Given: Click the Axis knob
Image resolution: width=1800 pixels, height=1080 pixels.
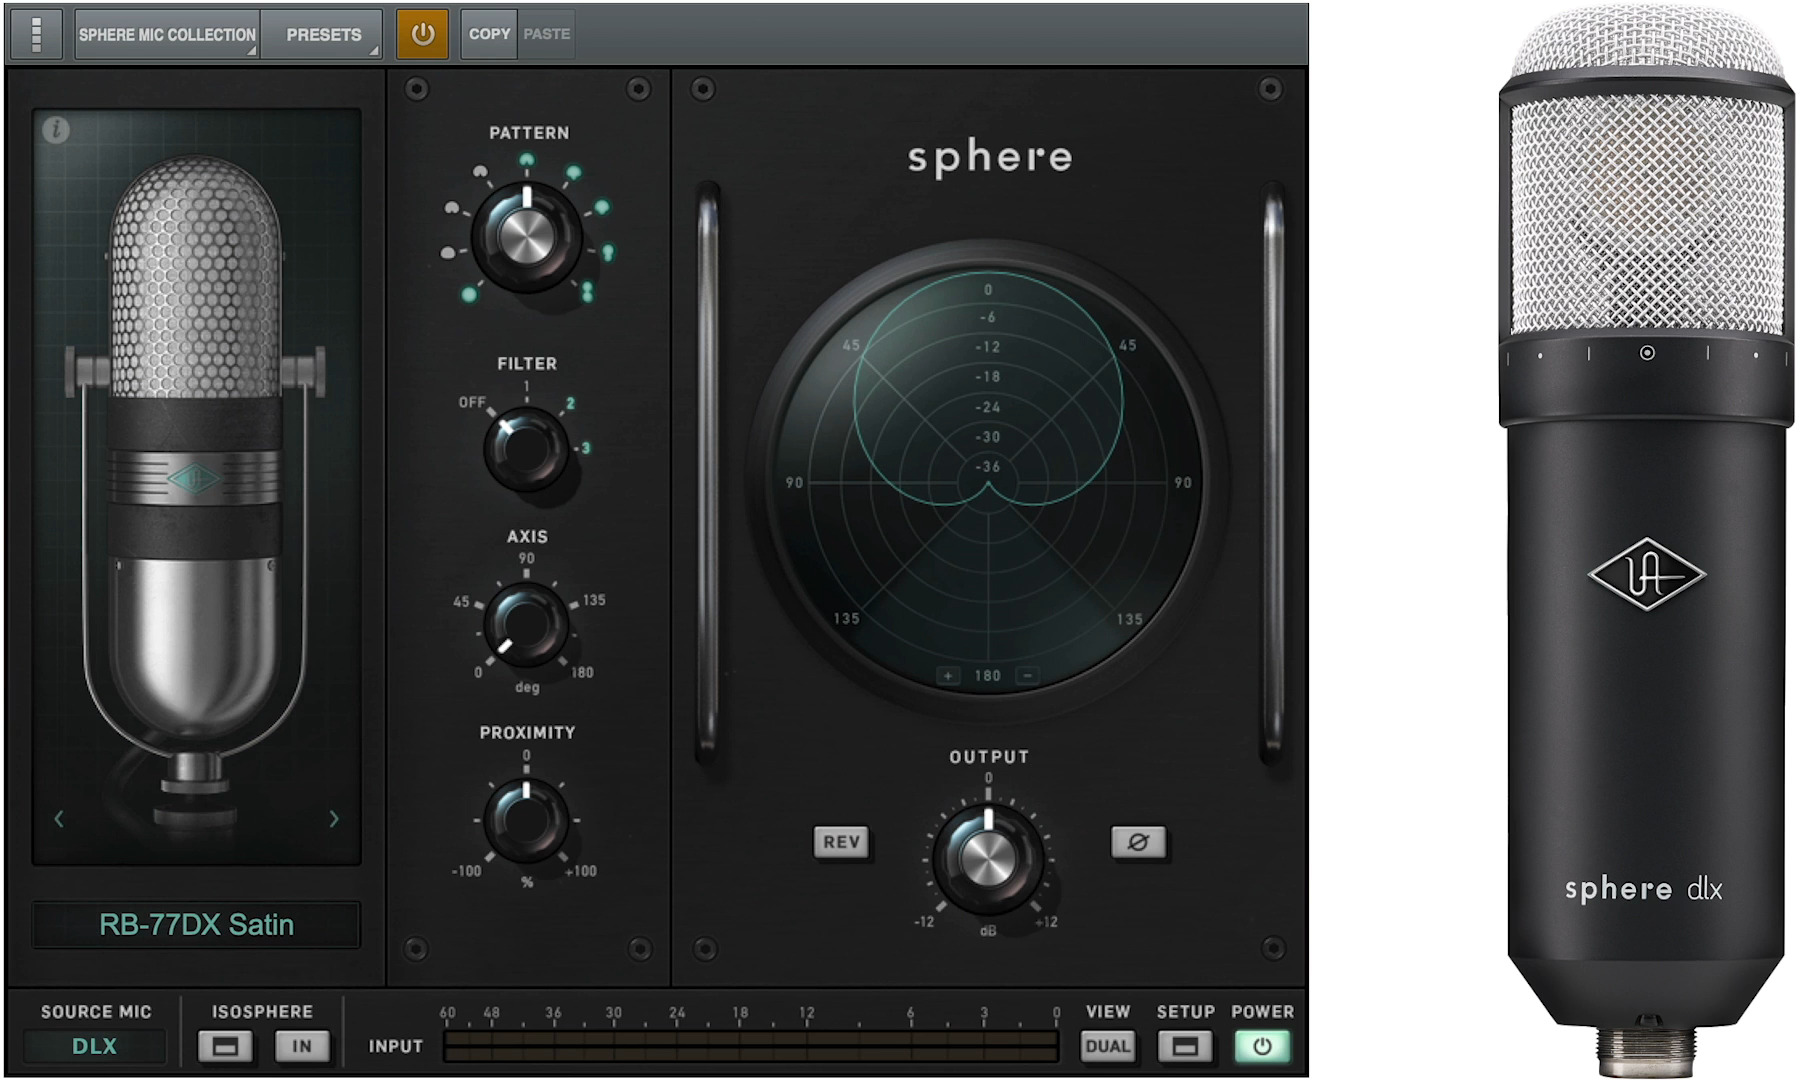Looking at the screenshot, I should click(x=525, y=625).
